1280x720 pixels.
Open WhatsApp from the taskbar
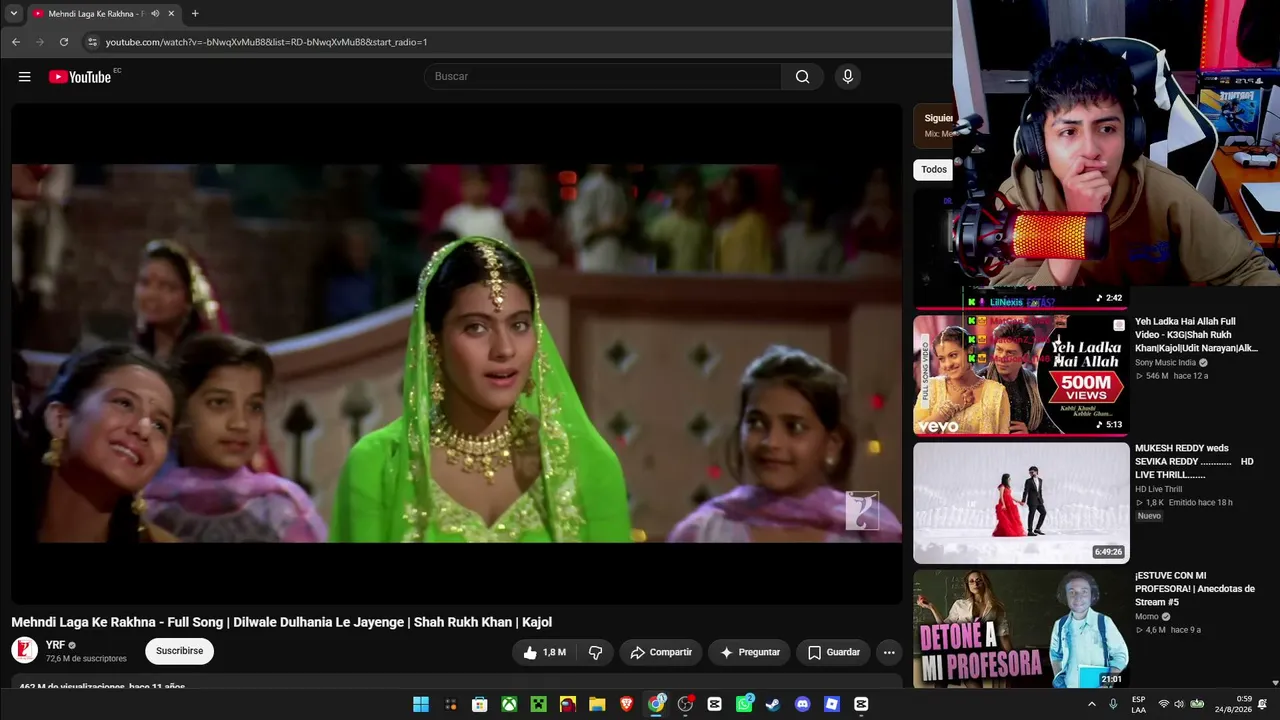[744, 705]
